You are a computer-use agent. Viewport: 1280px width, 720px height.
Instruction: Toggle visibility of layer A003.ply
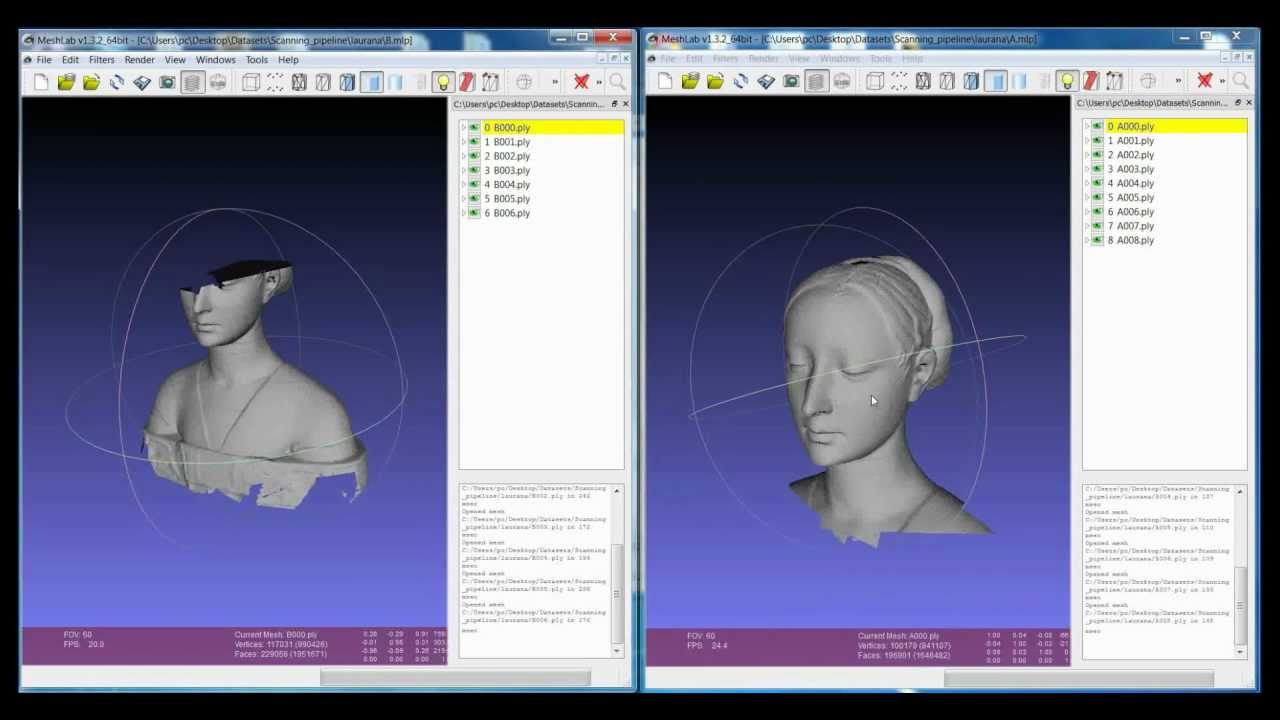pyautogui.click(x=1098, y=169)
